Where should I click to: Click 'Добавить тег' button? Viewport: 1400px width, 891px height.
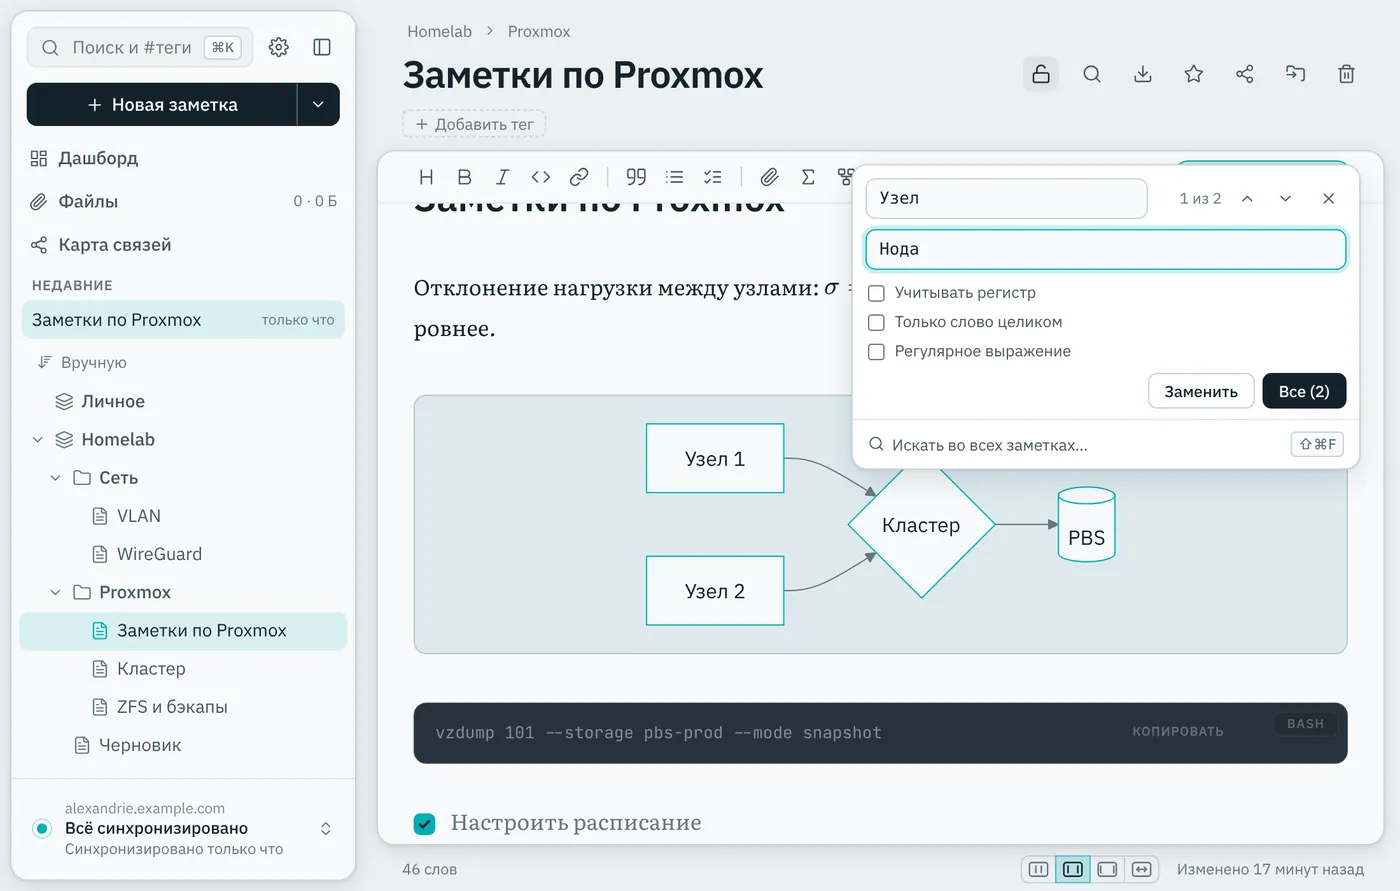click(x=474, y=124)
